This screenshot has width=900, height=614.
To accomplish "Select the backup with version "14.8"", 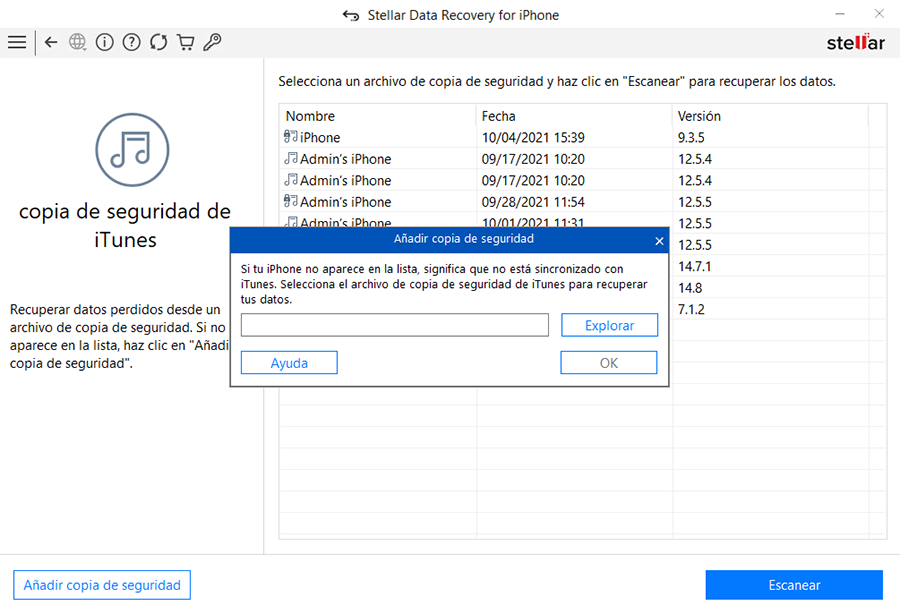I will (x=690, y=287).
